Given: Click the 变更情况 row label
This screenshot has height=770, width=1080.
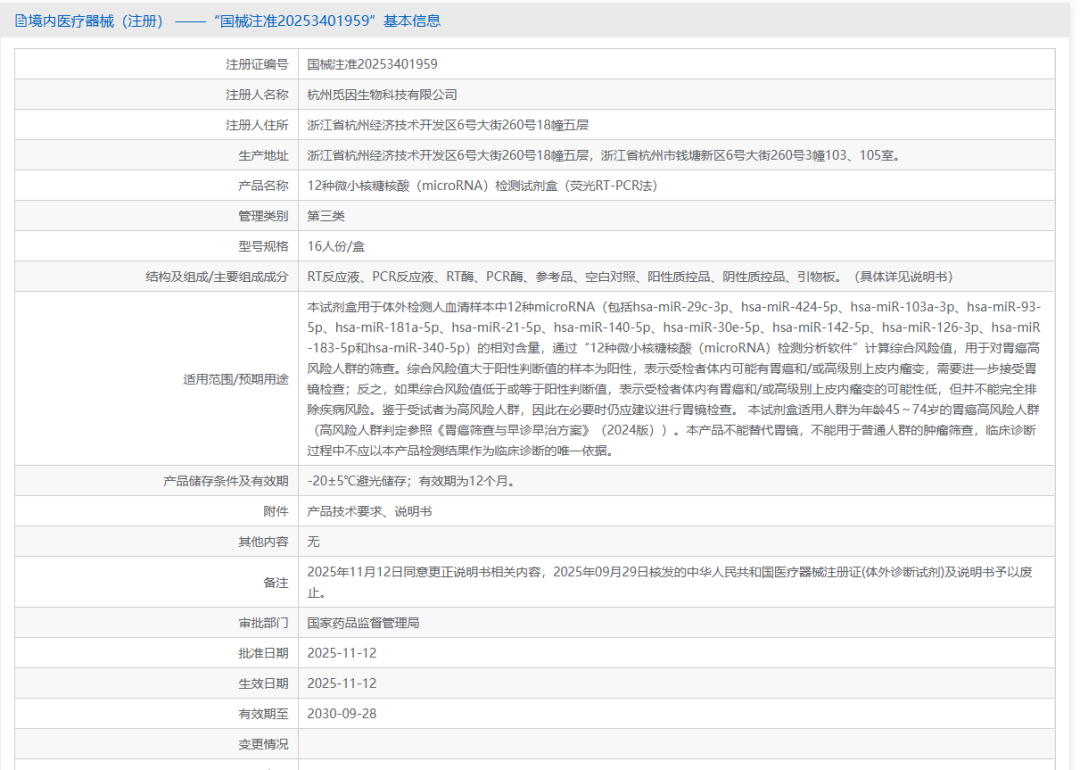Looking at the screenshot, I should tap(262, 744).
